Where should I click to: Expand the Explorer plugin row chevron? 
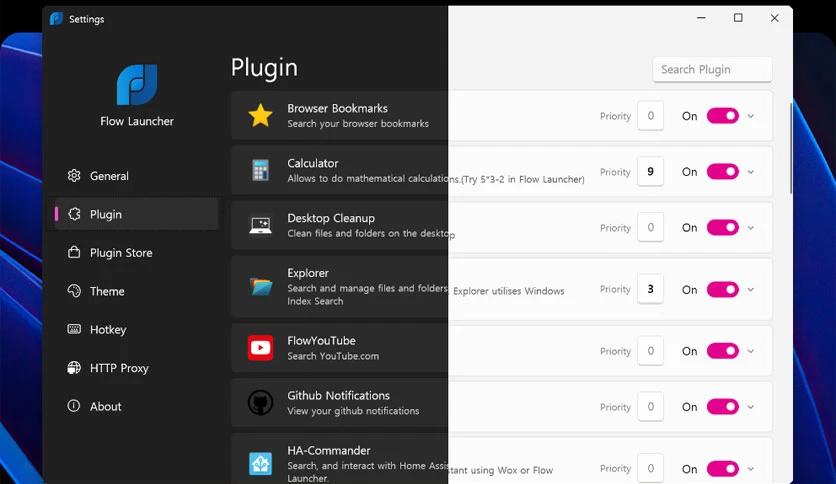click(x=751, y=289)
